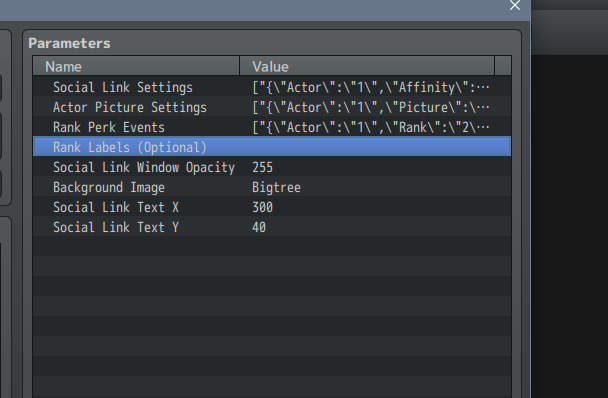This screenshot has height=398, width=608.
Task: Click the opacity value 255
Action: click(263, 167)
